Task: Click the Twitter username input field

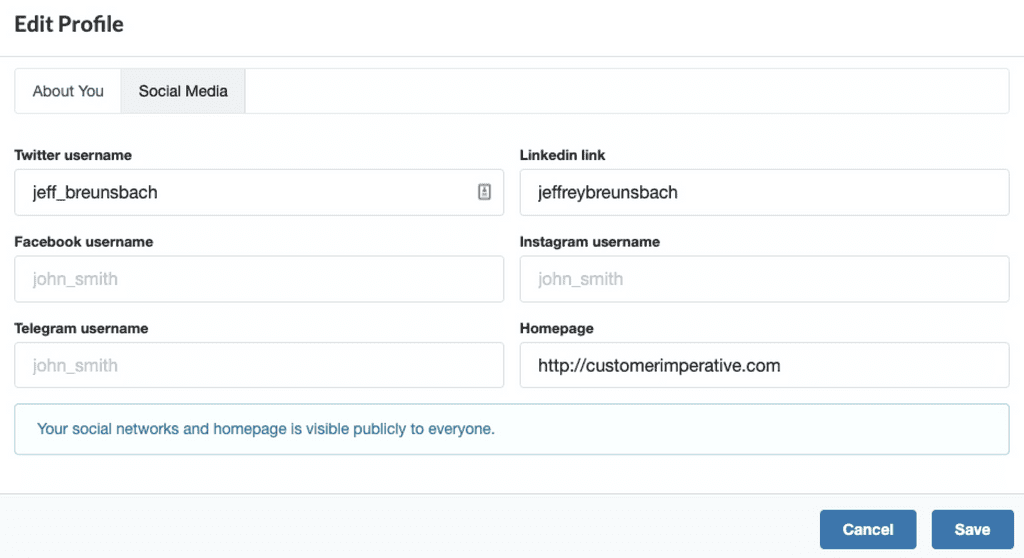Action: coord(259,192)
